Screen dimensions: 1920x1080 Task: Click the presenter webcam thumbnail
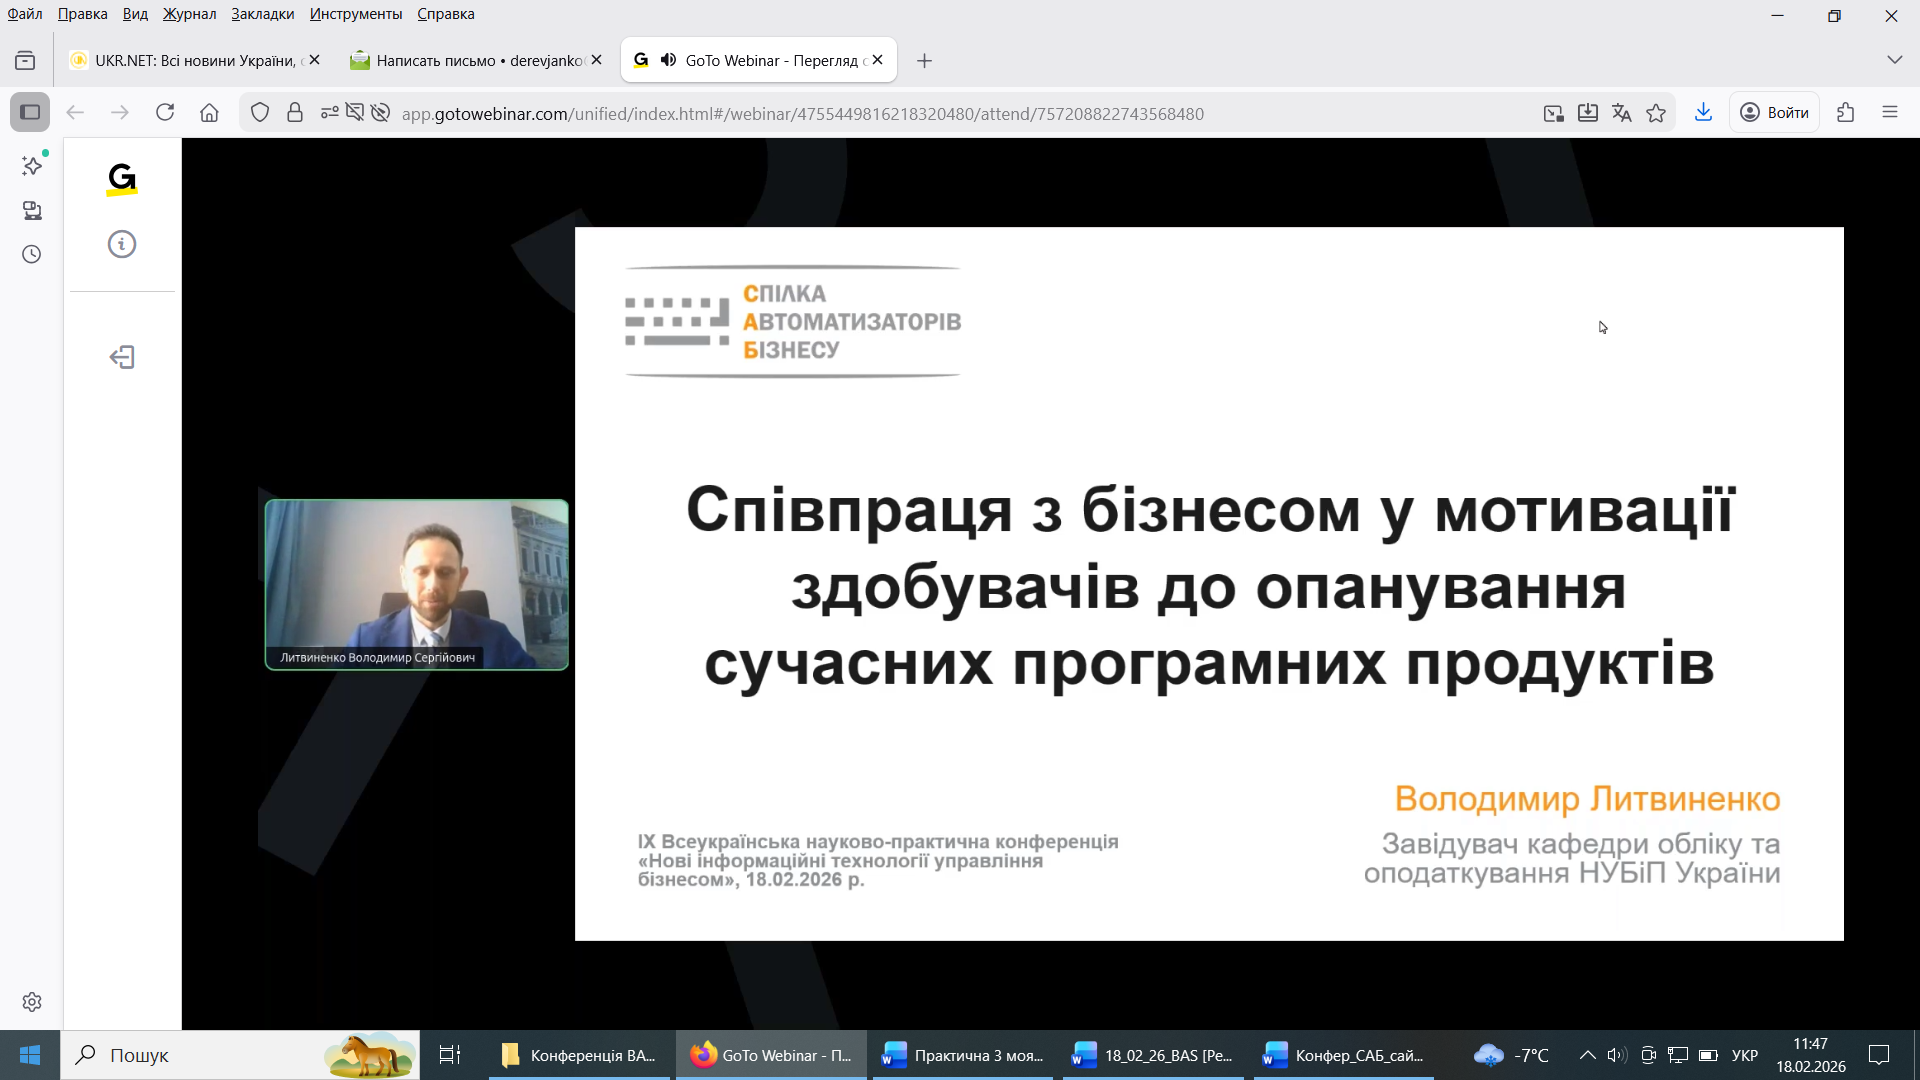(x=416, y=584)
